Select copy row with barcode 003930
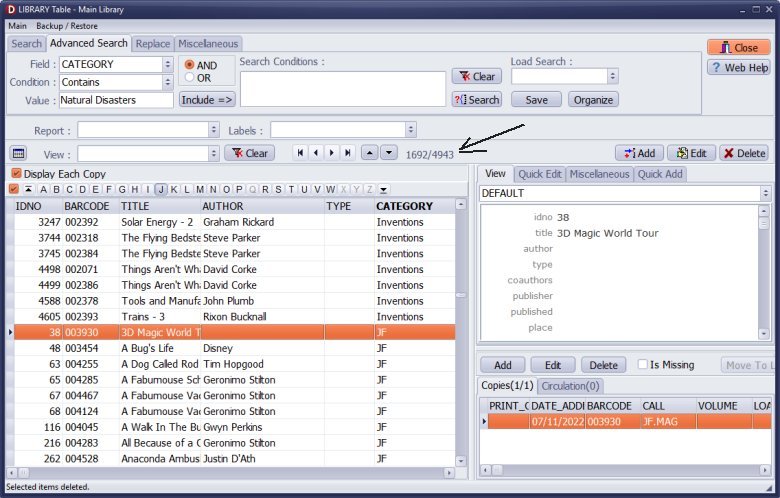The height and width of the screenshot is (498, 780). (629, 421)
